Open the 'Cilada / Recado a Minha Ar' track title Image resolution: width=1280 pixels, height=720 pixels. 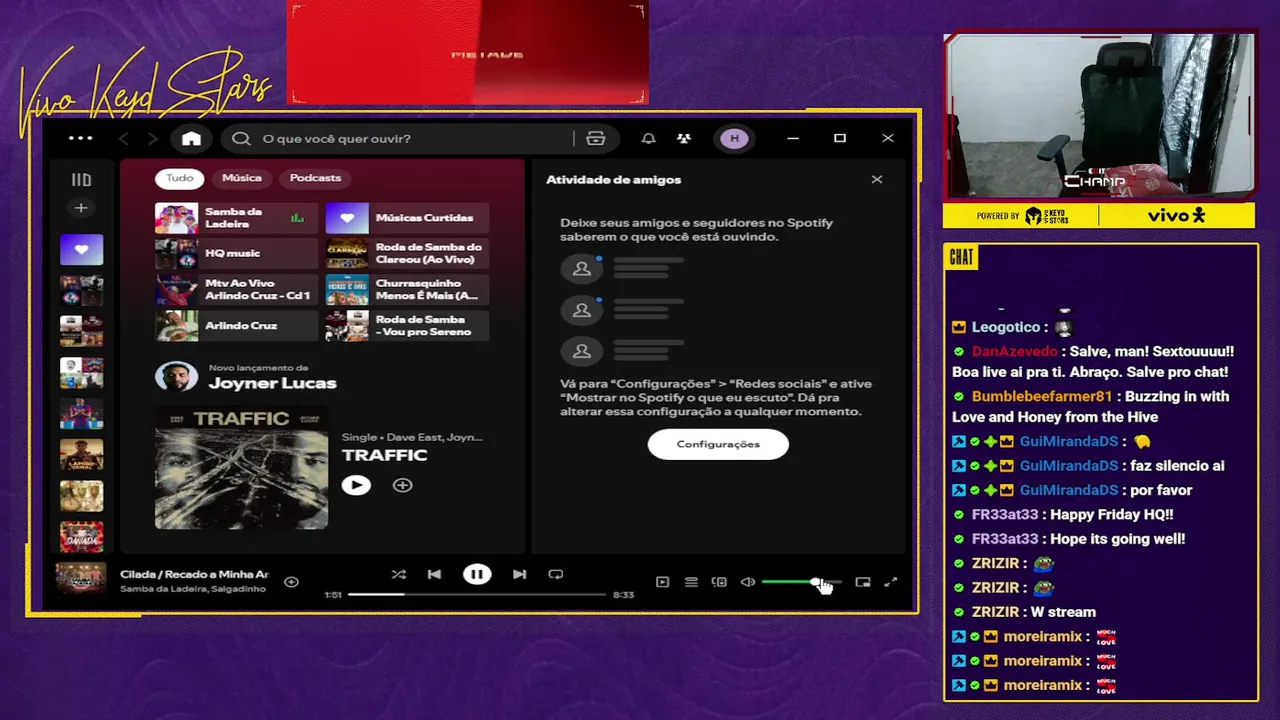pyautogui.click(x=194, y=574)
